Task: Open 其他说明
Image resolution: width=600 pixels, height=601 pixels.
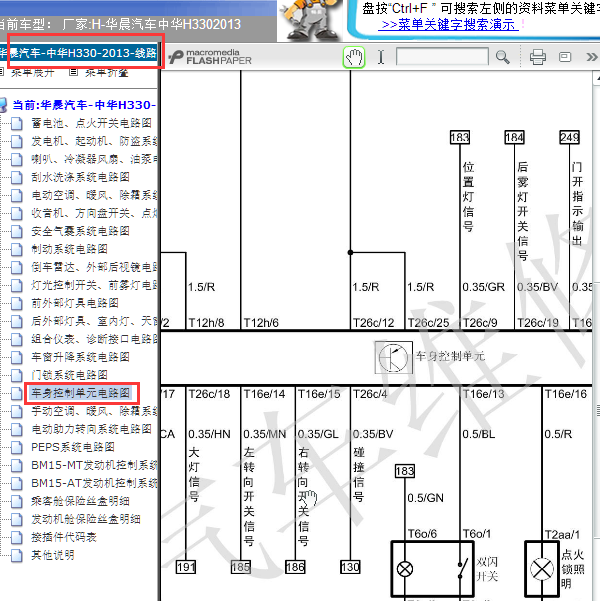Action: (53, 555)
